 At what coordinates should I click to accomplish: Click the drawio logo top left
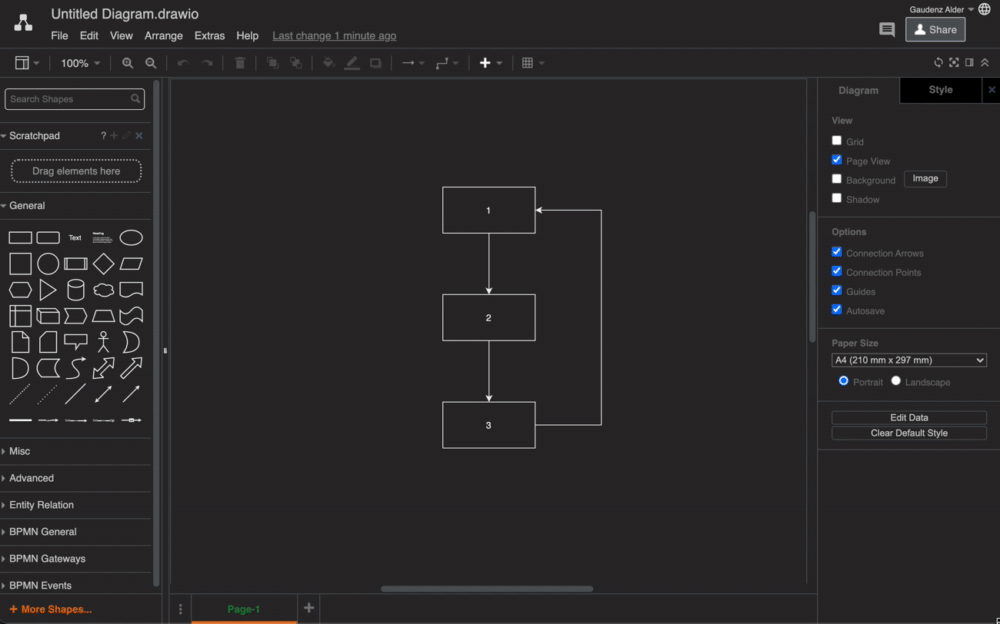pyautogui.click(x=22, y=20)
